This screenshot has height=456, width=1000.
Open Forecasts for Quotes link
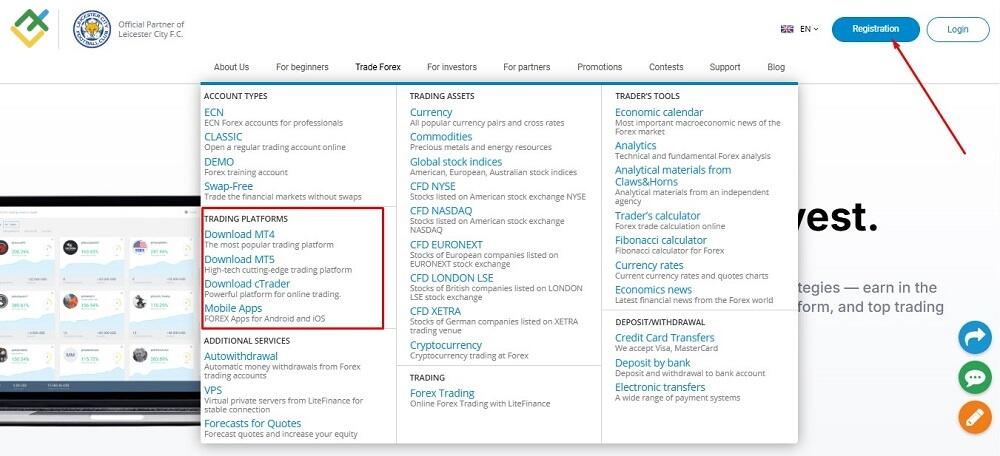(x=253, y=423)
